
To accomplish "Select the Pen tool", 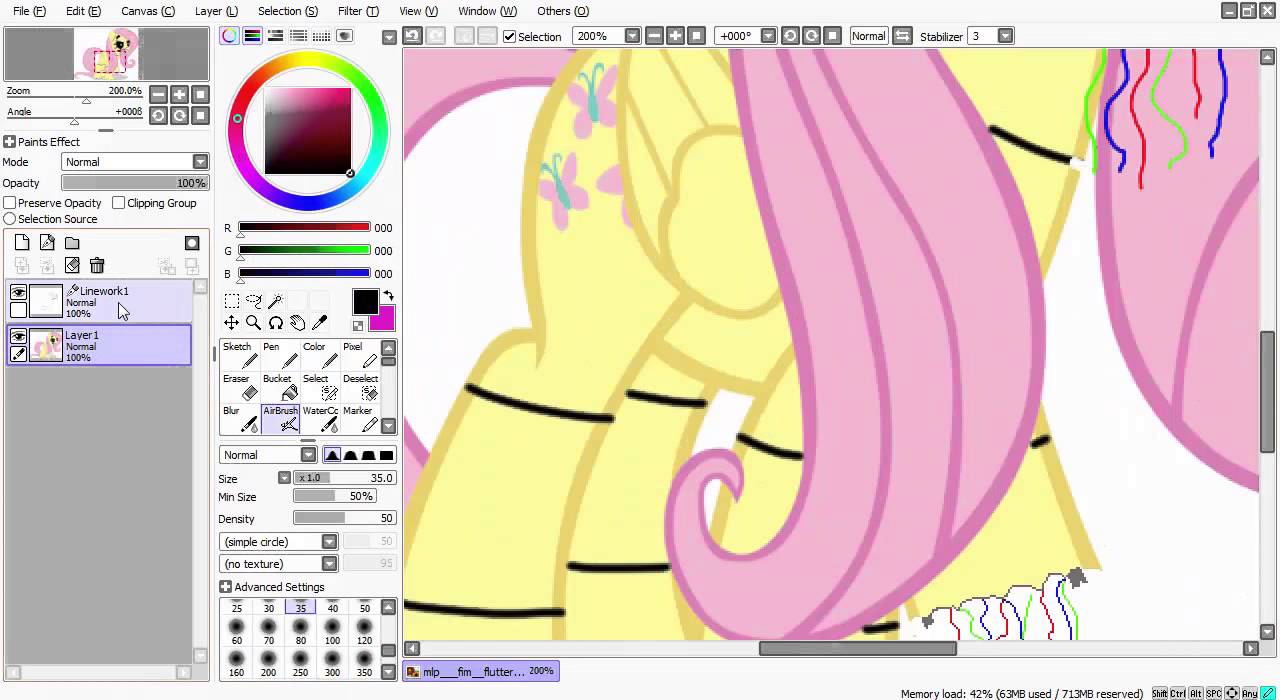I will (279, 355).
